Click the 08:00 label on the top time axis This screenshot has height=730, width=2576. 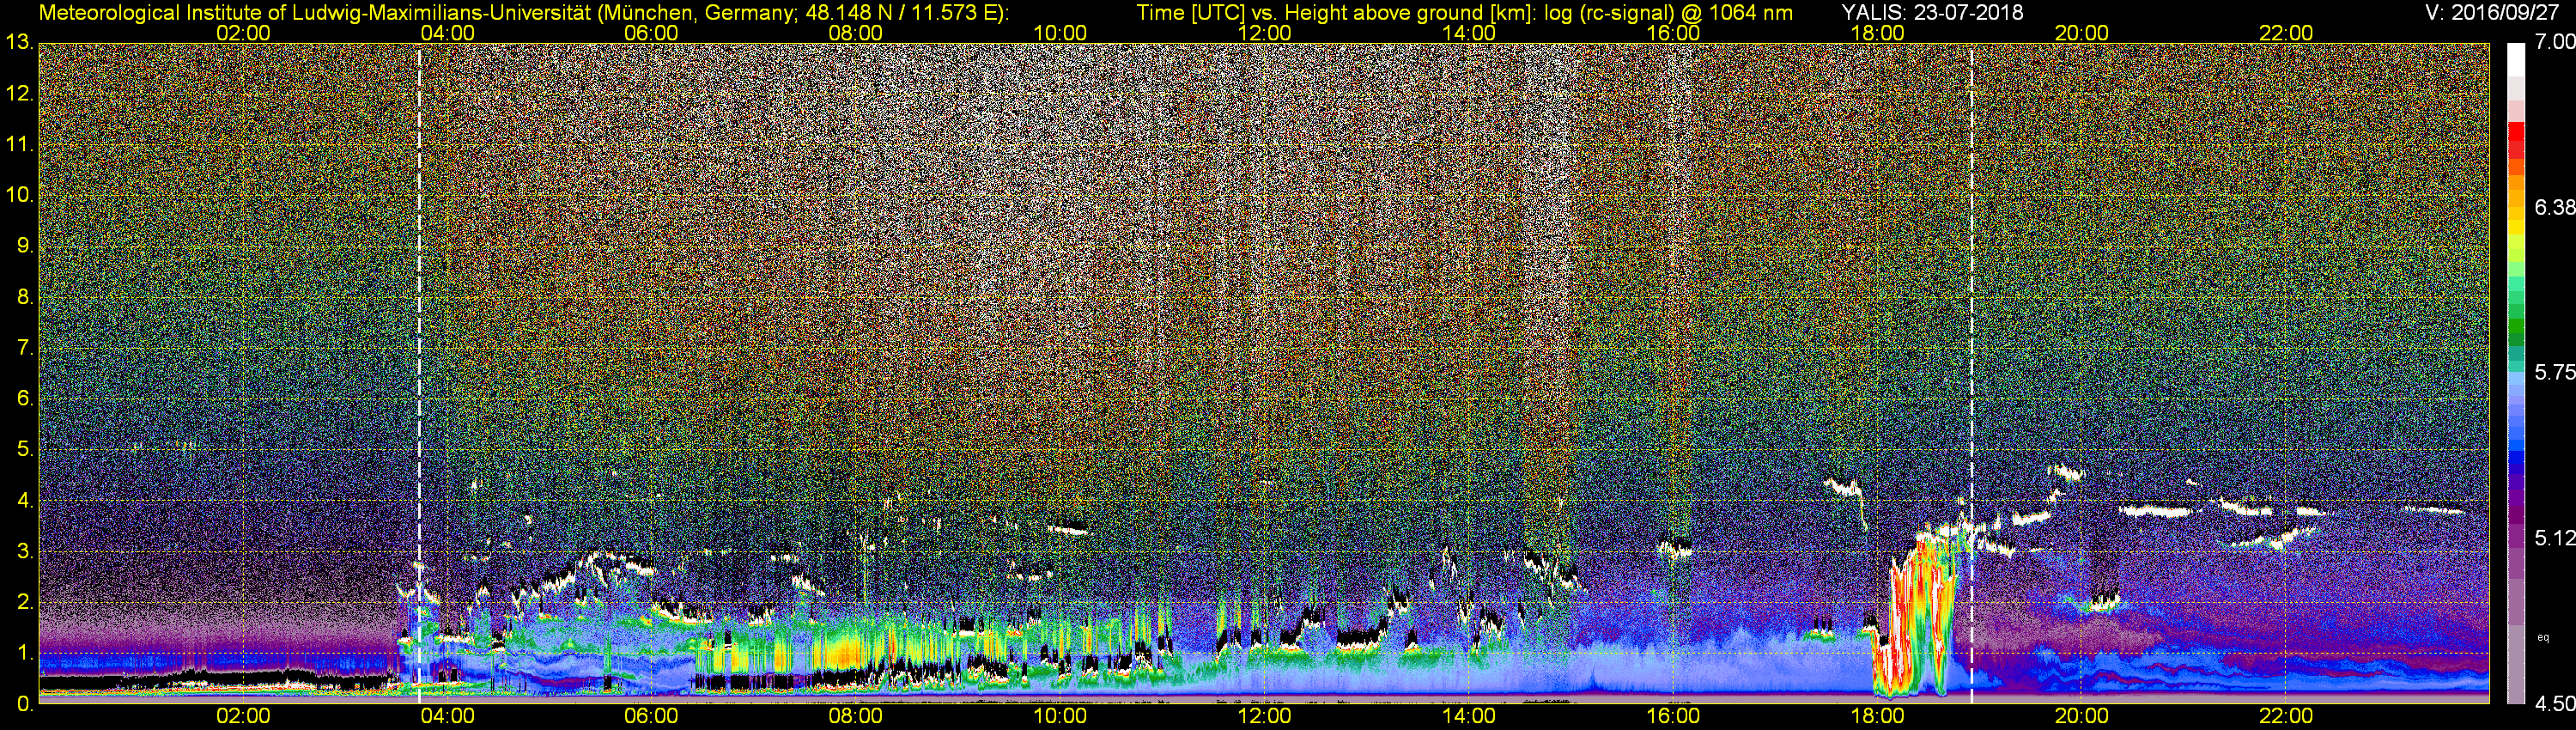[x=856, y=33]
